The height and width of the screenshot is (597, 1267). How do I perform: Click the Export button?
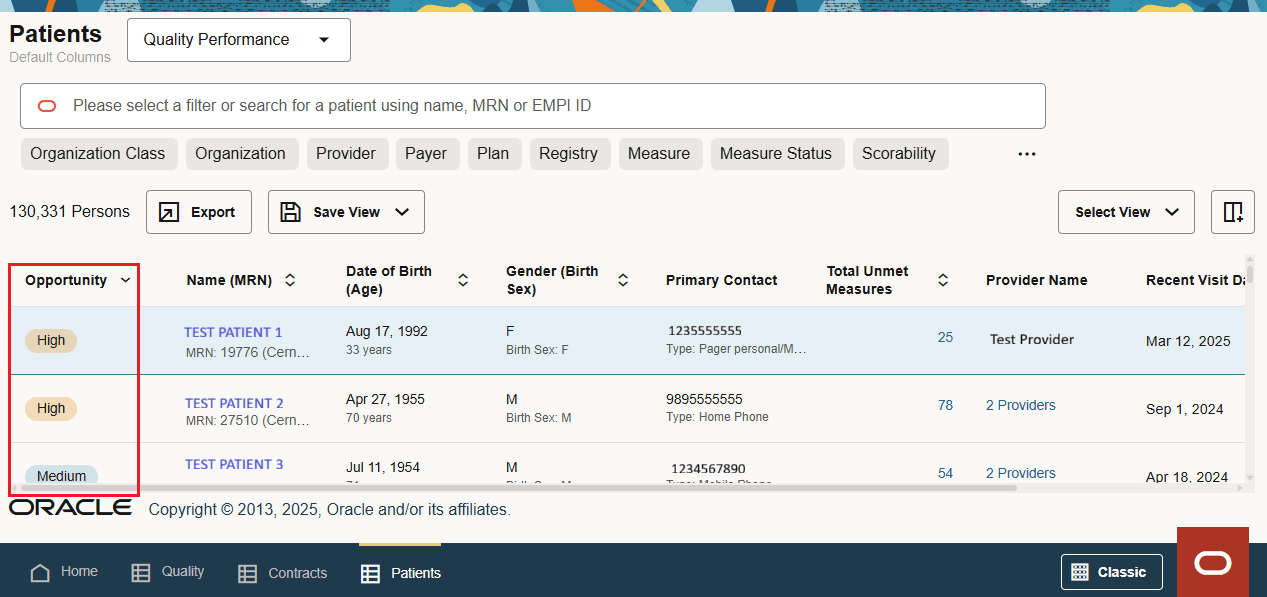coord(198,212)
